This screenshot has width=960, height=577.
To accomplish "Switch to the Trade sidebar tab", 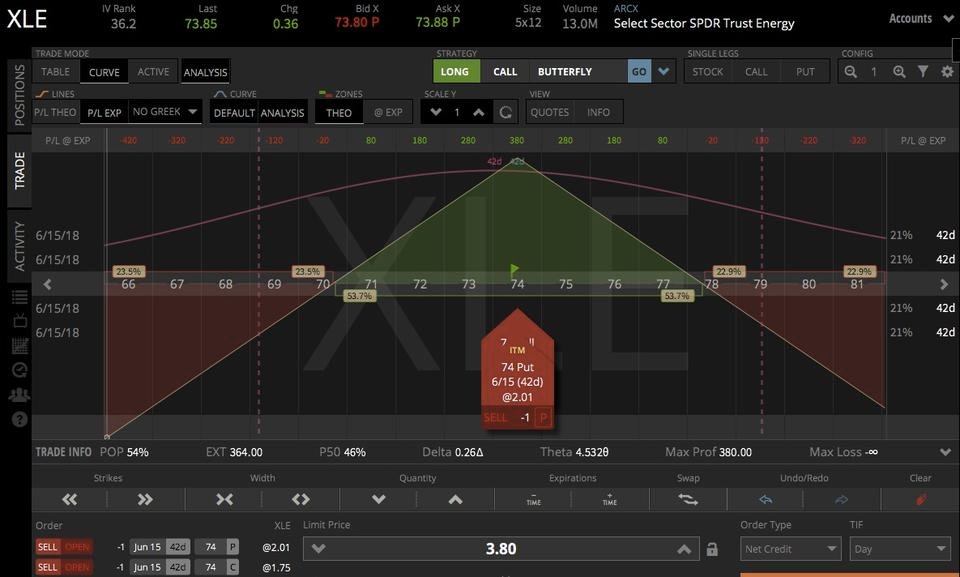I will (x=19, y=170).
